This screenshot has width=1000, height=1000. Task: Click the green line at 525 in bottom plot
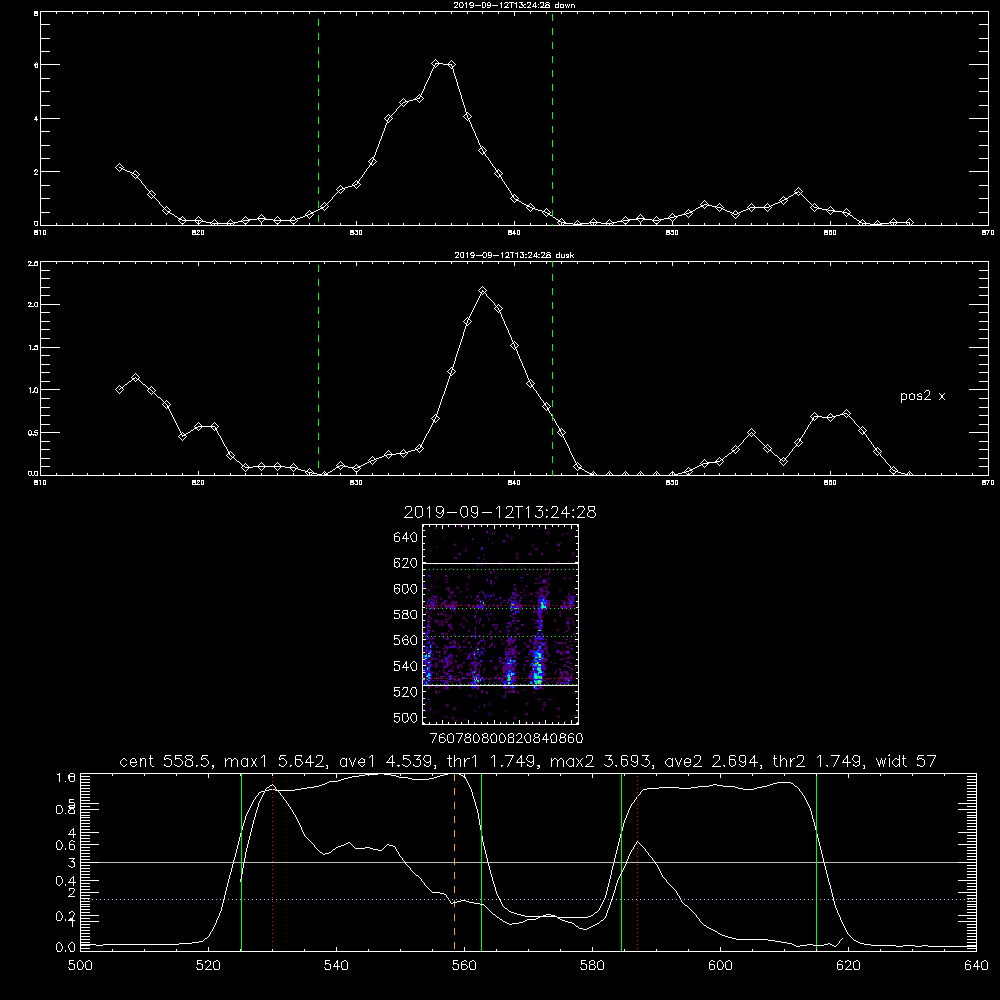tap(241, 861)
